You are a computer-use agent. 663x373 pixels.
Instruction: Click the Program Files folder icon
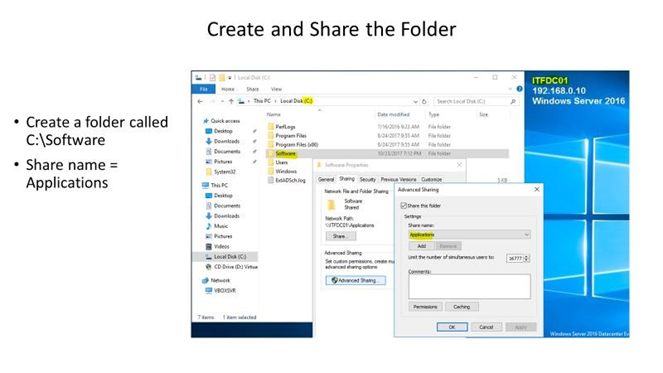pos(271,135)
